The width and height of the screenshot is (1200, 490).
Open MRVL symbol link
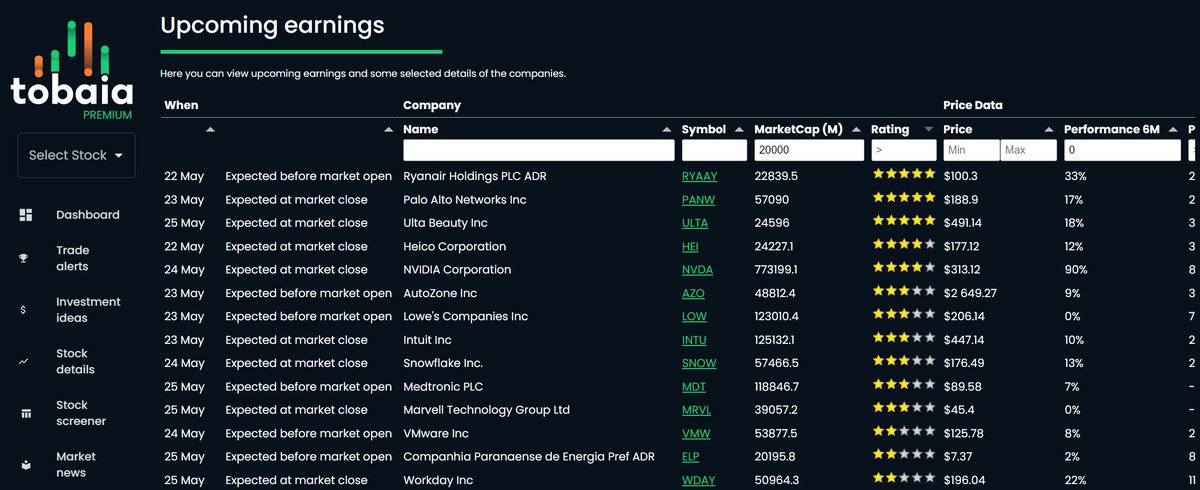coord(697,410)
